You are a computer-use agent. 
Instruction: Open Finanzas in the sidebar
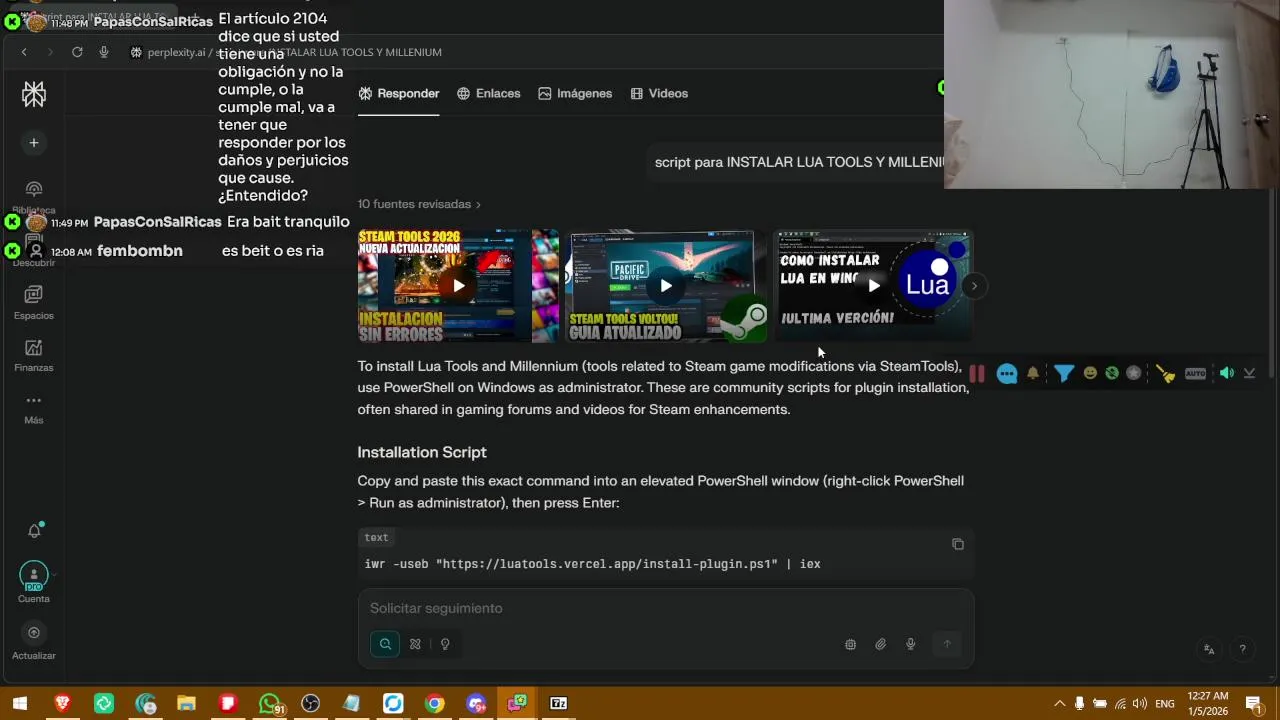tap(34, 355)
